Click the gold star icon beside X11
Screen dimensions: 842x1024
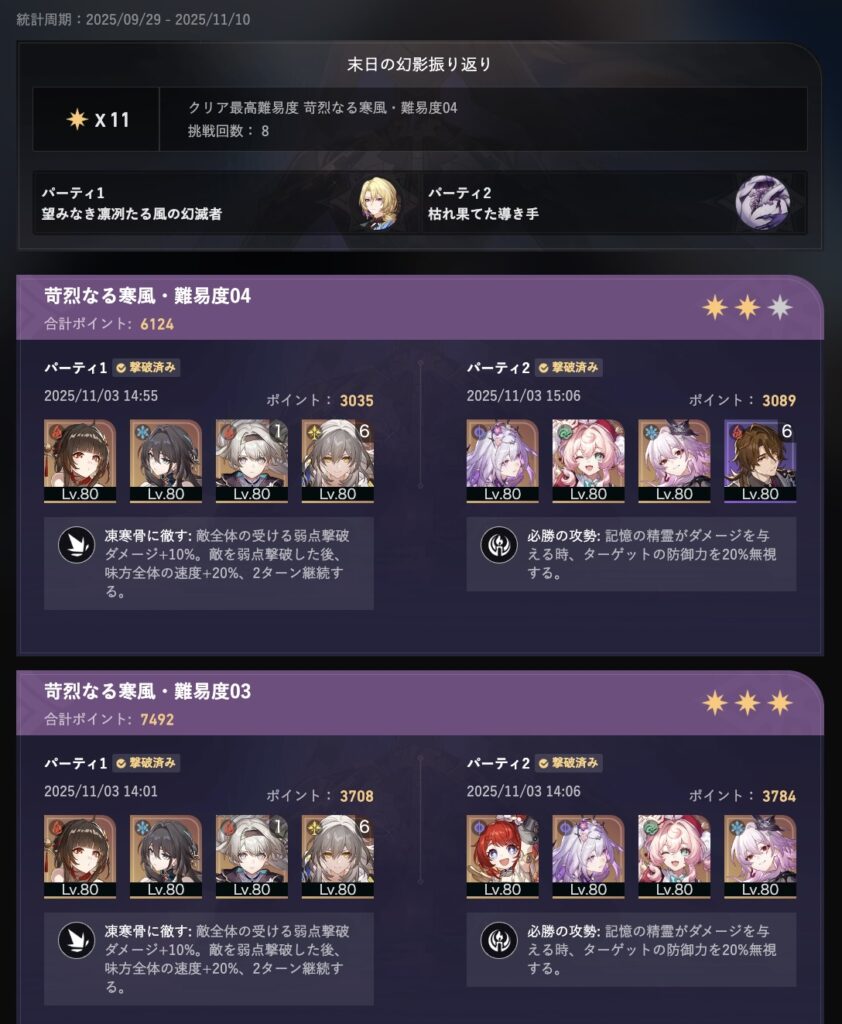click(x=77, y=119)
